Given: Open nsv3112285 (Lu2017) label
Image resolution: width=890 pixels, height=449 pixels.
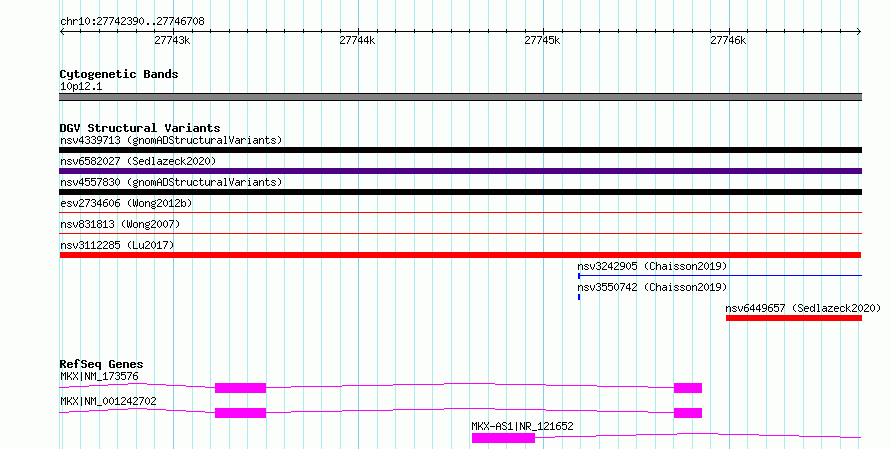Looking at the screenshot, I should (117, 245).
